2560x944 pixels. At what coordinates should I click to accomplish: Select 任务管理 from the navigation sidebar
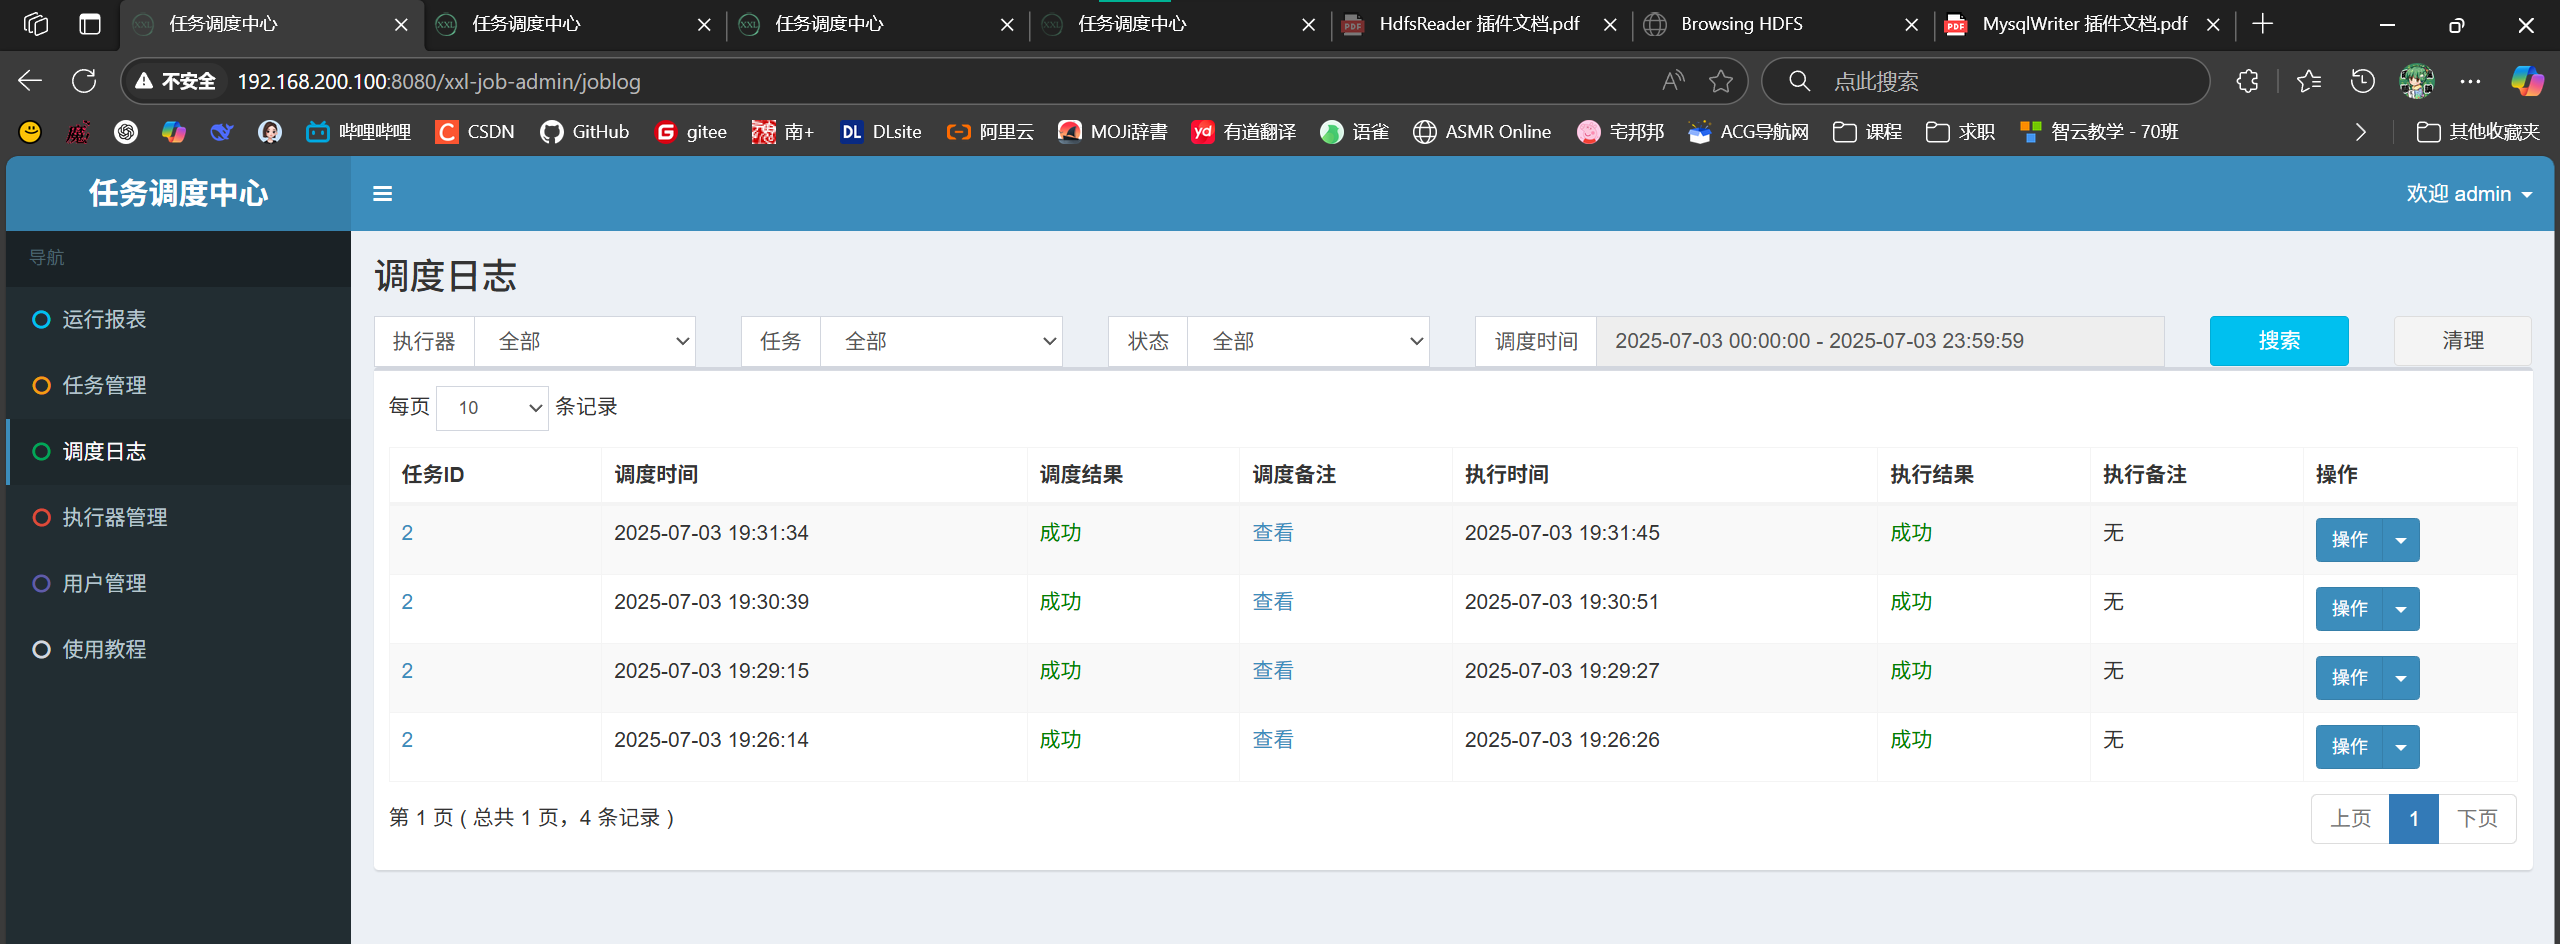click(105, 385)
